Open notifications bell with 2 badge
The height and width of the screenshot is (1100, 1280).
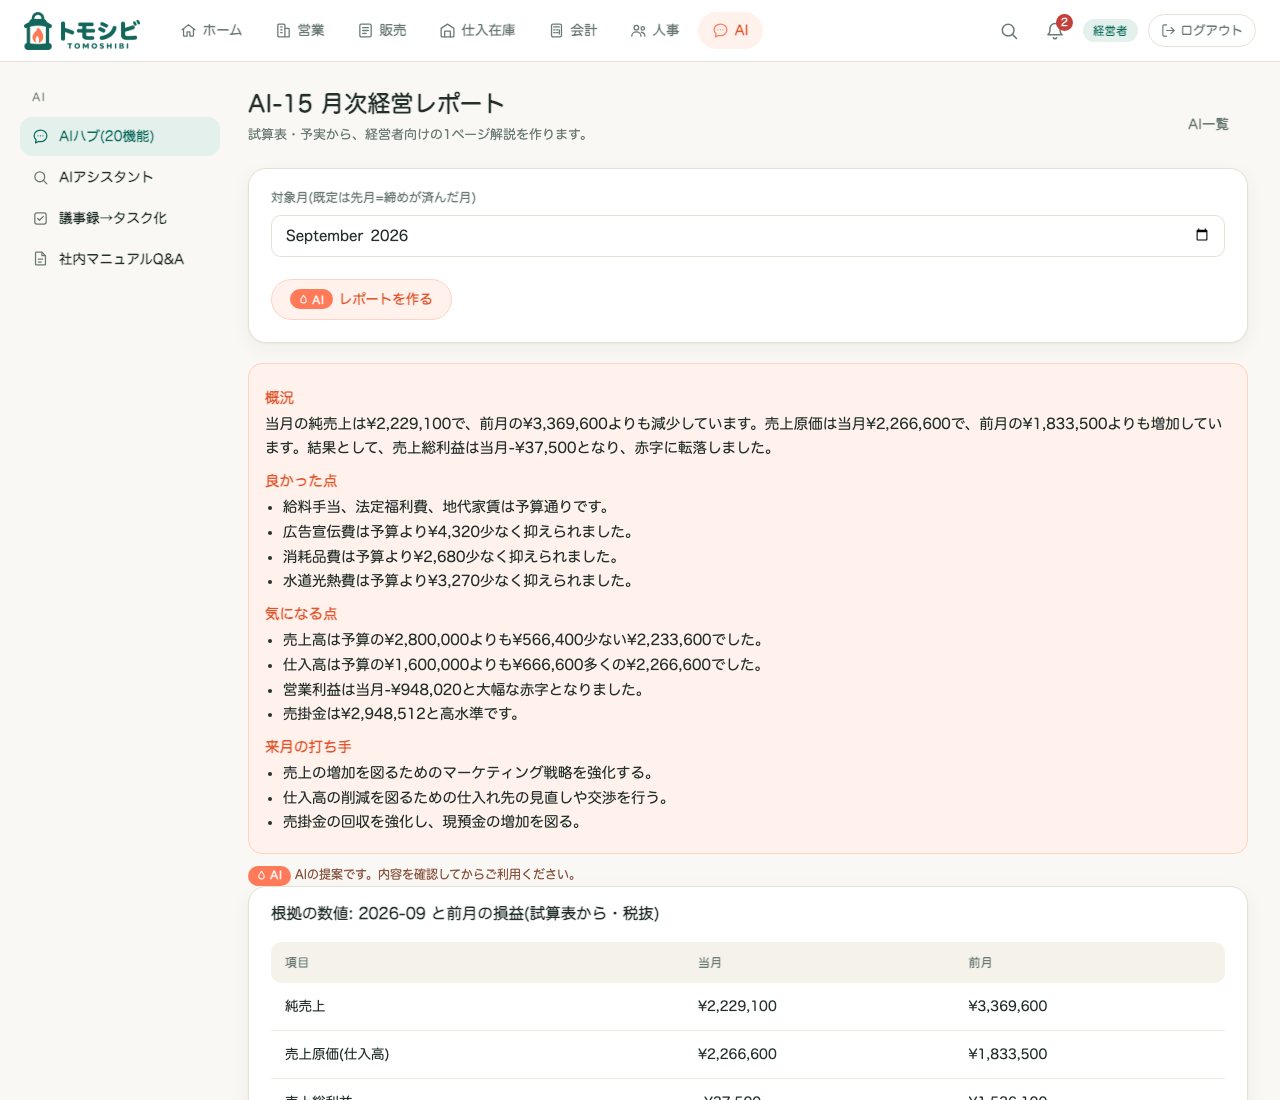pos(1055,30)
